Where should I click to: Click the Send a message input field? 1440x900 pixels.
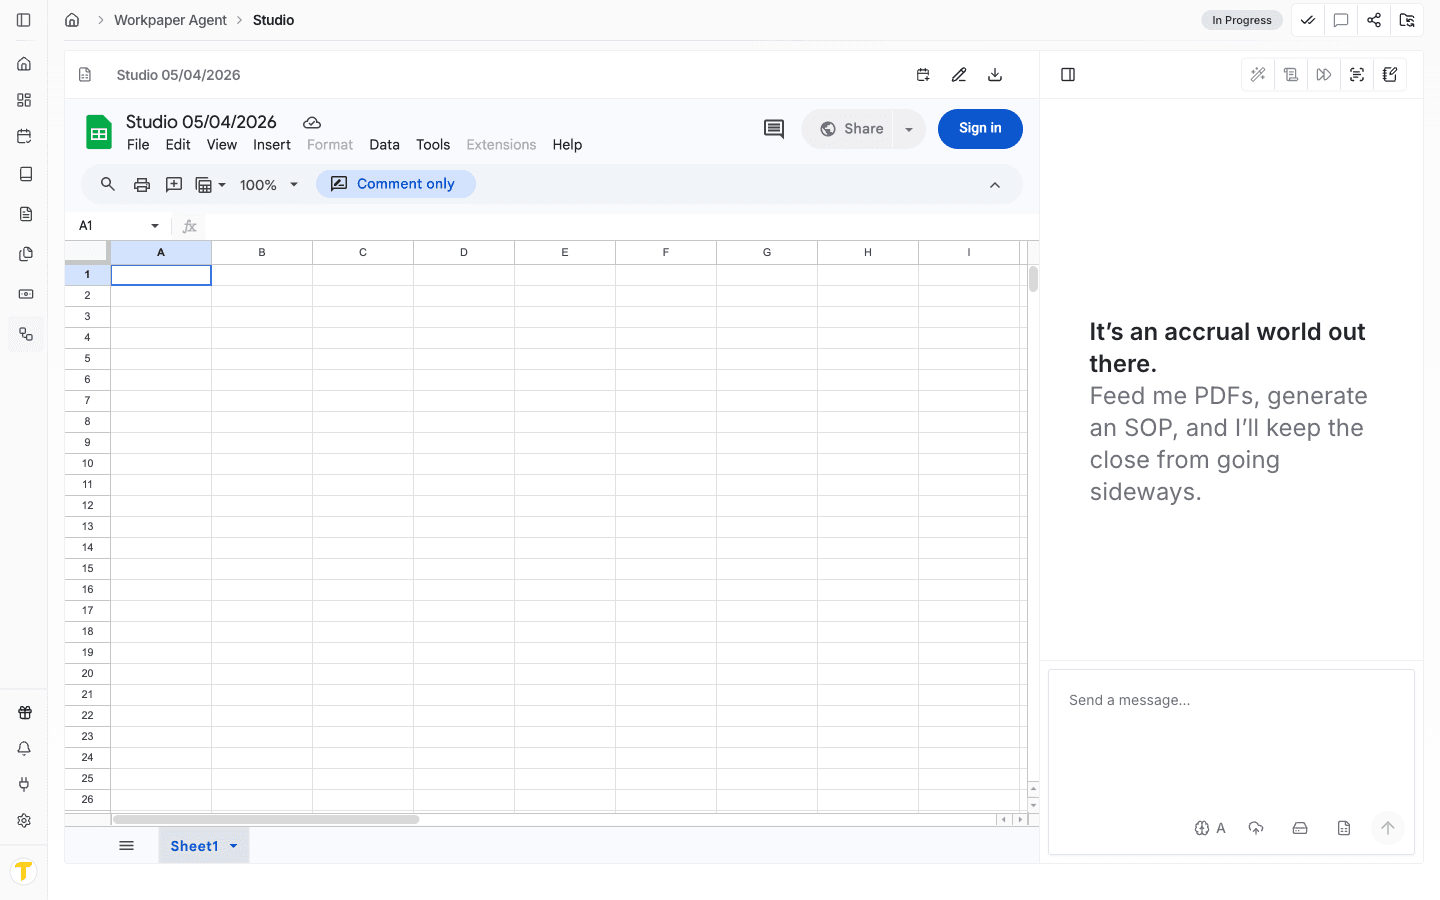(x=1231, y=740)
